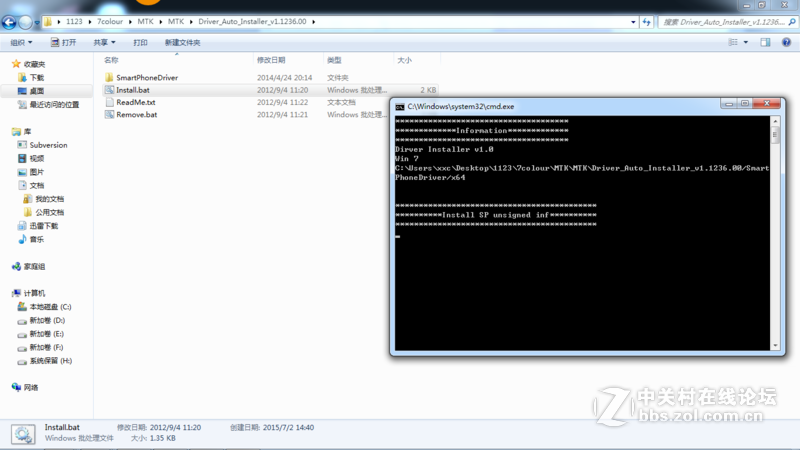Select 桌面 in navigation pane
The height and width of the screenshot is (450, 800).
click(x=37, y=91)
